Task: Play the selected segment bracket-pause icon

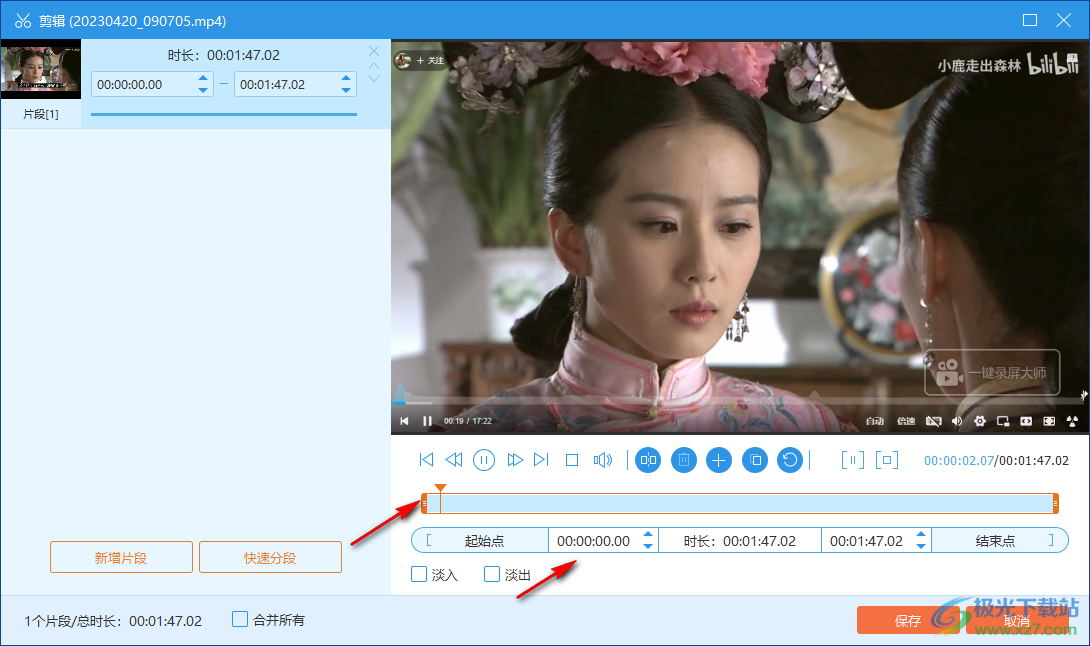Action: pos(853,460)
